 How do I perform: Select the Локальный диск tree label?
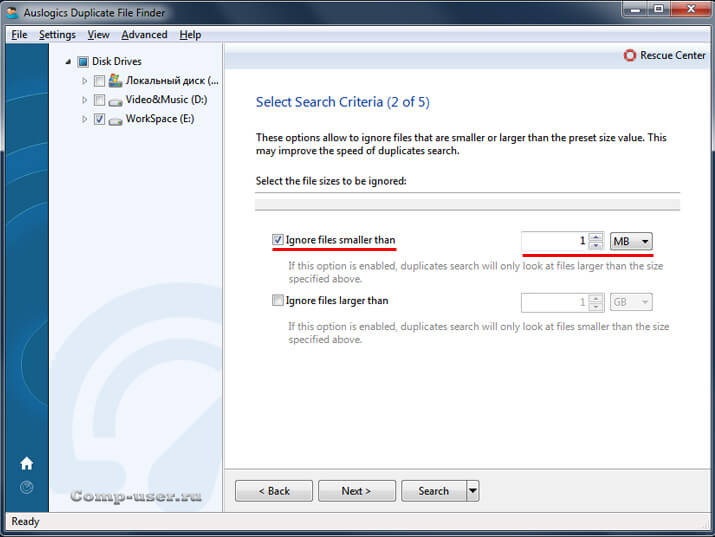172,81
